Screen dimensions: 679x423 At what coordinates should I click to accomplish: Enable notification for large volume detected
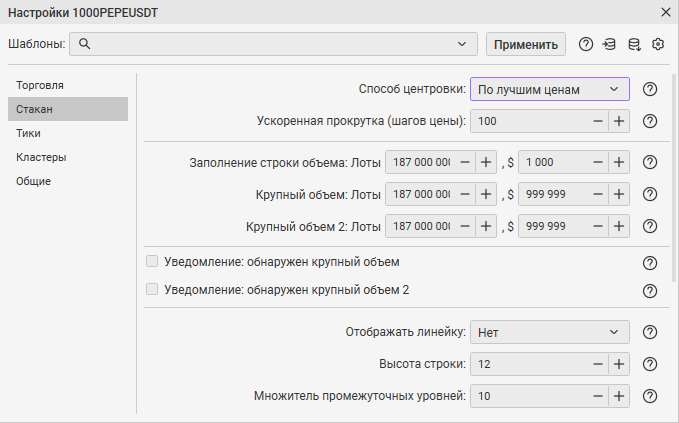[153, 262]
